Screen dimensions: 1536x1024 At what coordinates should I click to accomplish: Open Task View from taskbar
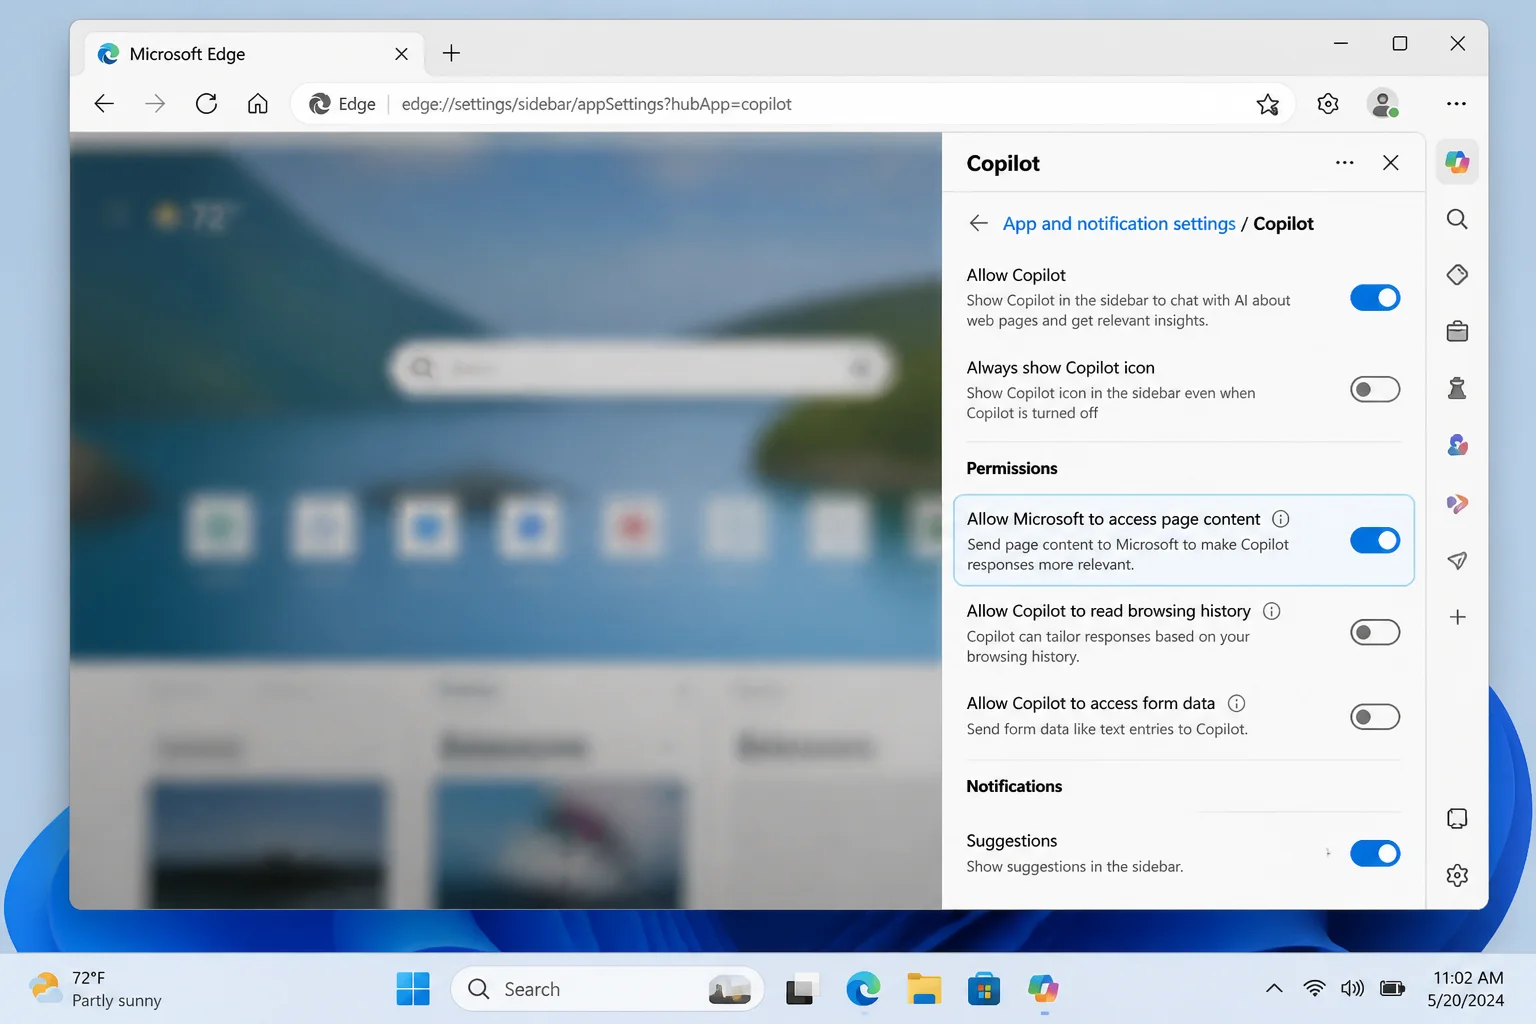click(801, 989)
